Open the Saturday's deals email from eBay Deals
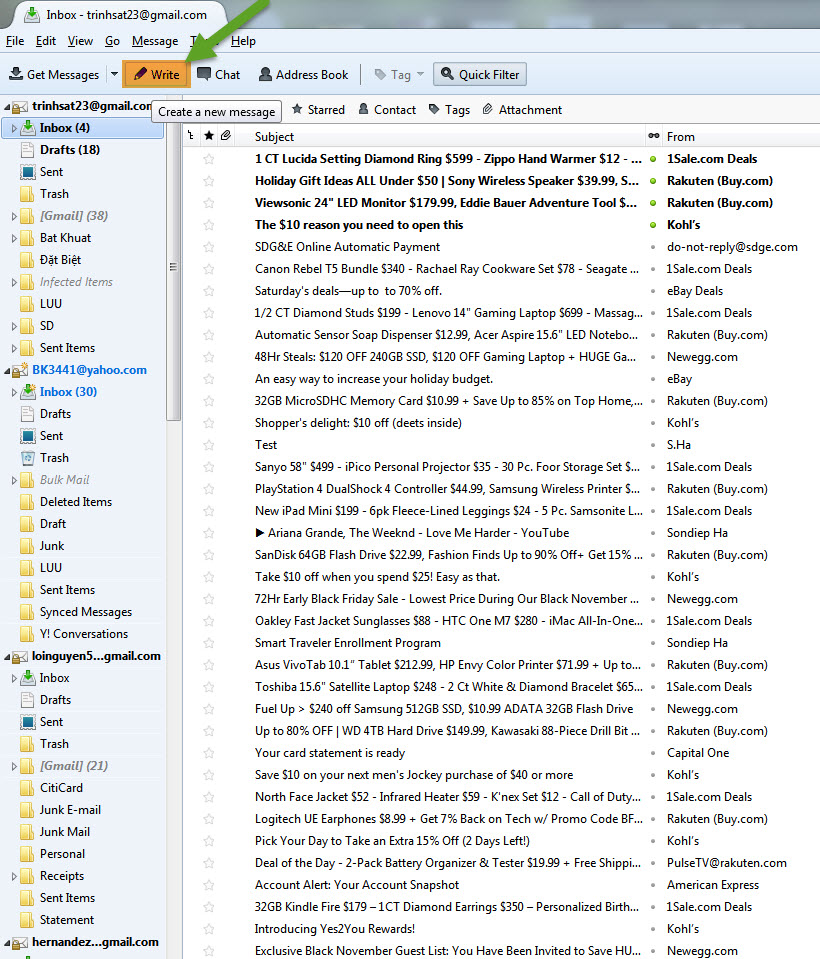820x959 pixels. [348, 291]
